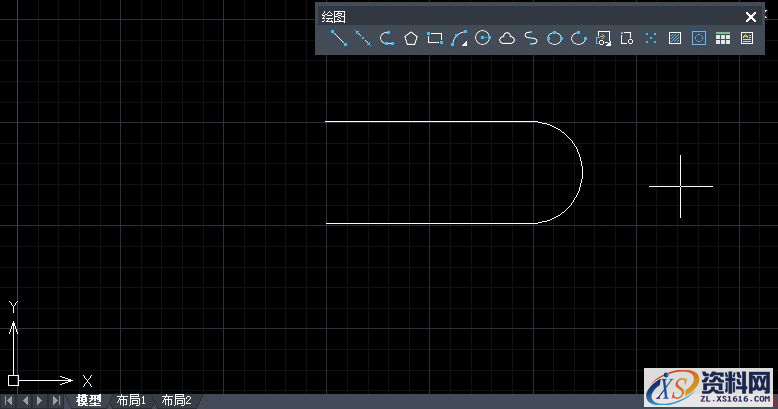Viewport: 778px width, 409px height.
Task: Open the 布局2 layout tab
Action: click(176, 401)
